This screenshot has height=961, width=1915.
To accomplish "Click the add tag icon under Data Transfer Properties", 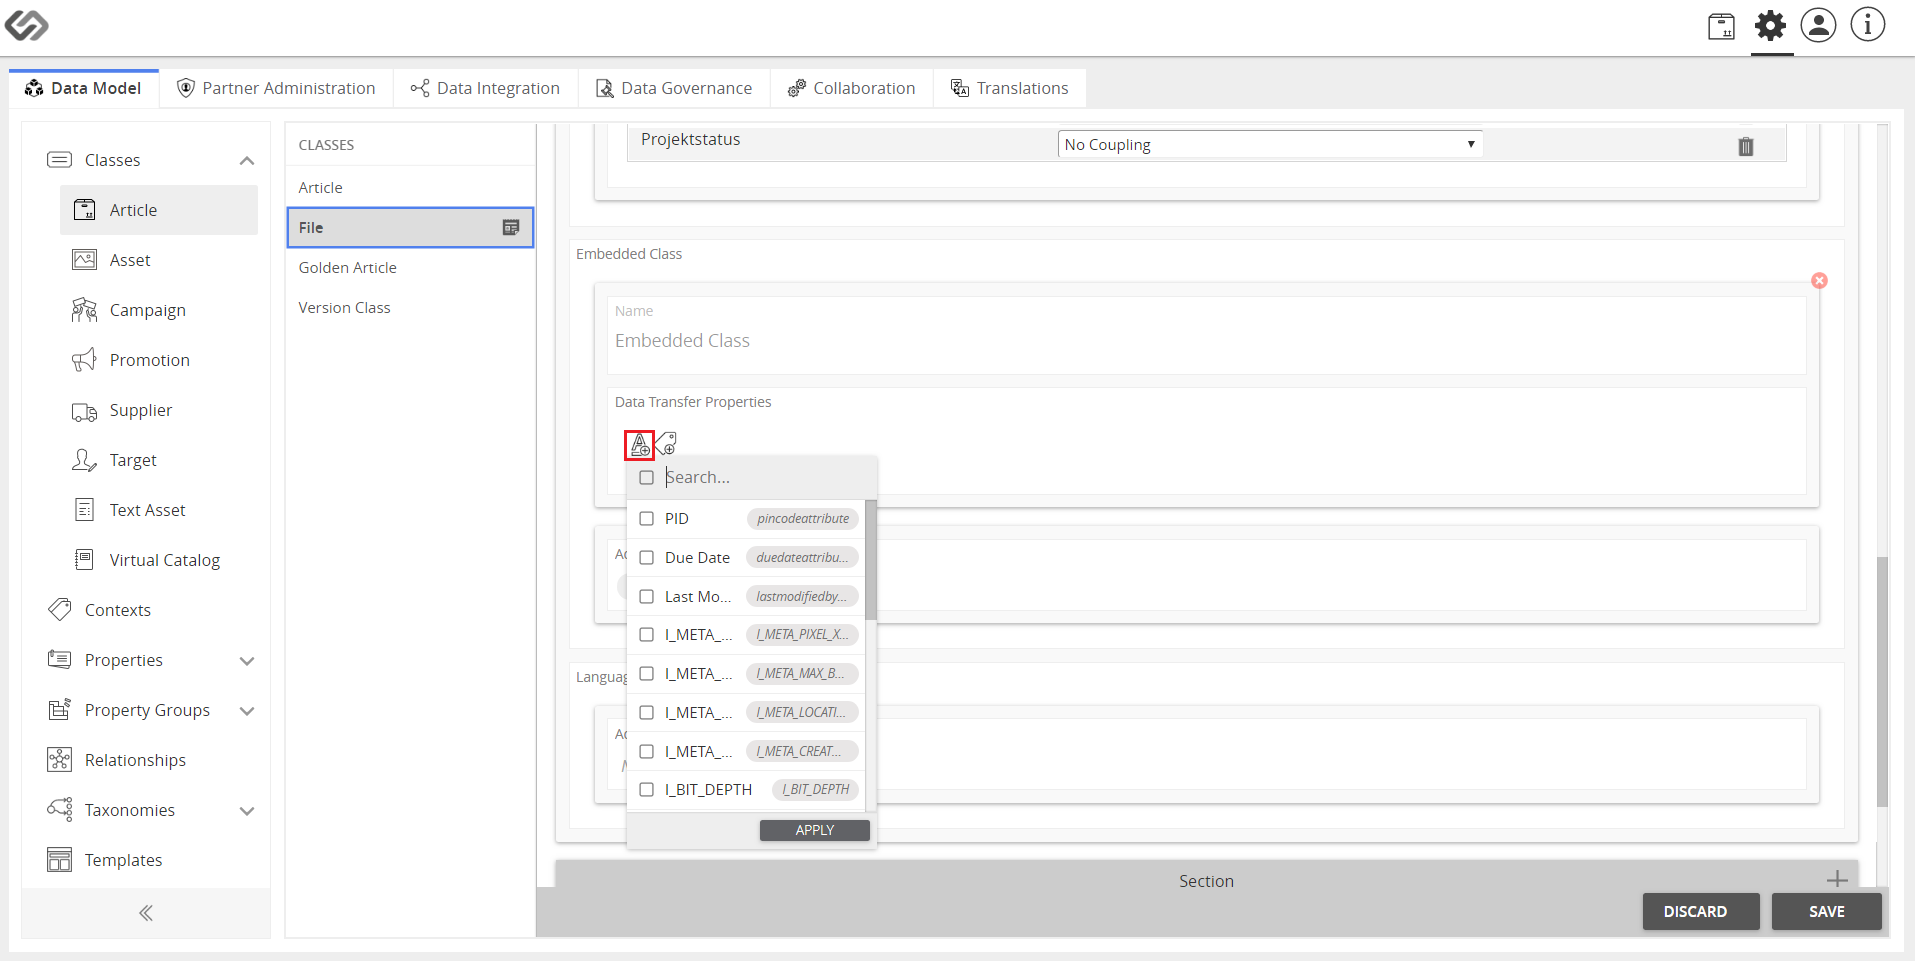I will tap(666, 443).
